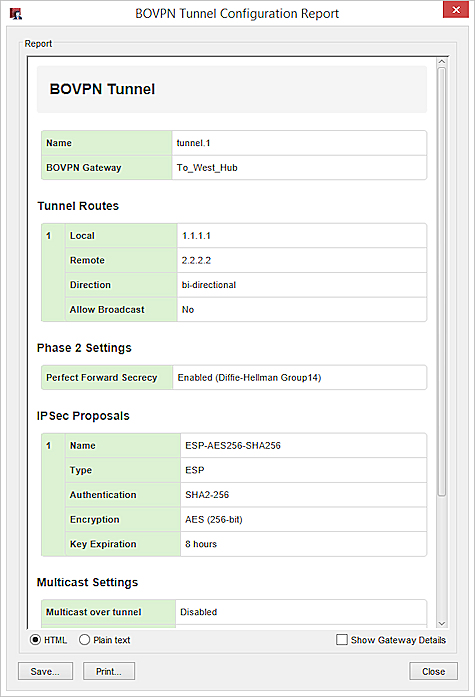The image size is (475, 697).
Task: Close the BOVPN Tunnel Configuration Report window
Action: click(455, 10)
